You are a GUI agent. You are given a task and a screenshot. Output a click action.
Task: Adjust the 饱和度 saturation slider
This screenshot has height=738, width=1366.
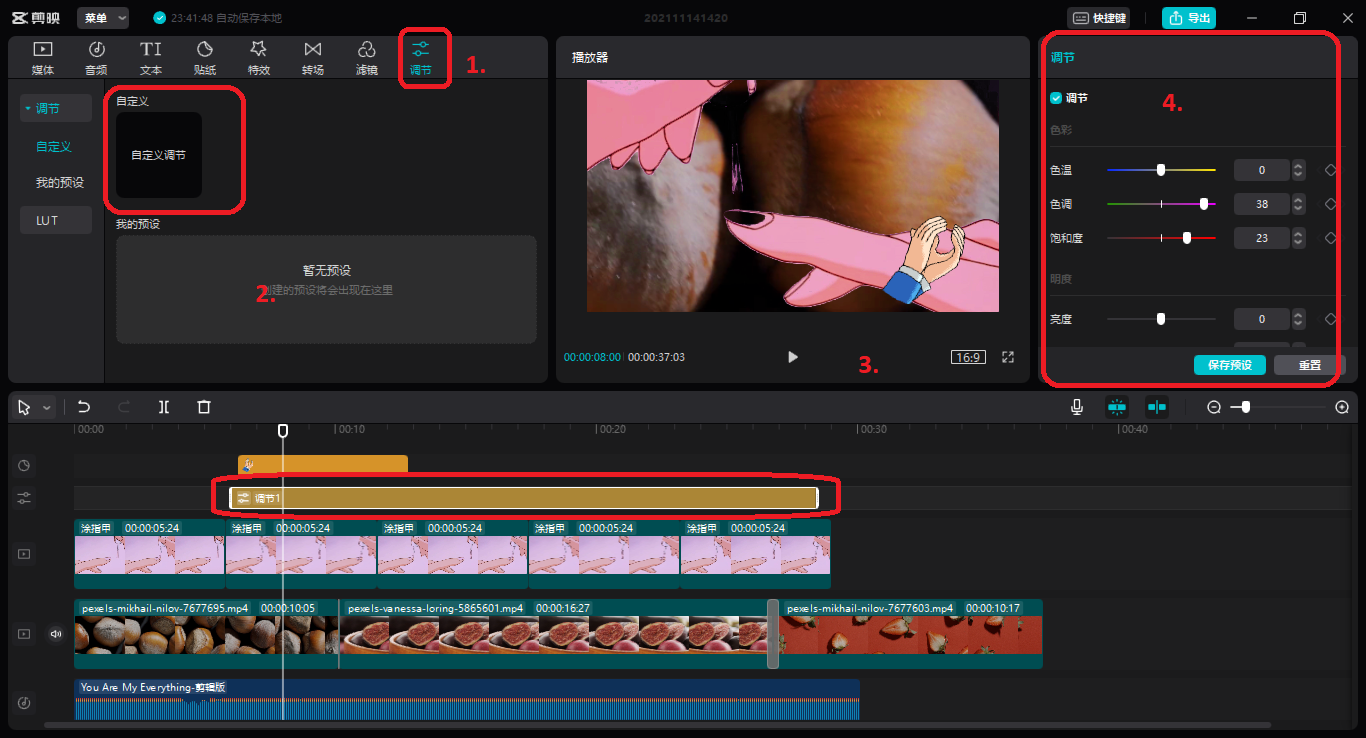pyautogui.click(x=1161, y=238)
